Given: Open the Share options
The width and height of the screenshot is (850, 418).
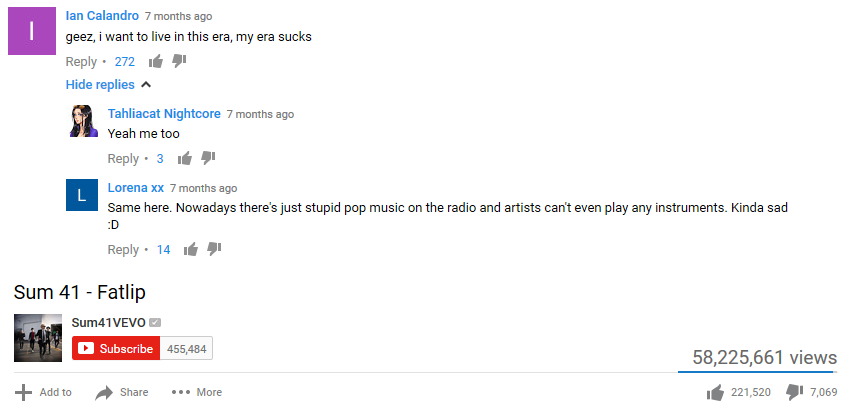Looking at the screenshot, I should tap(121, 392).
